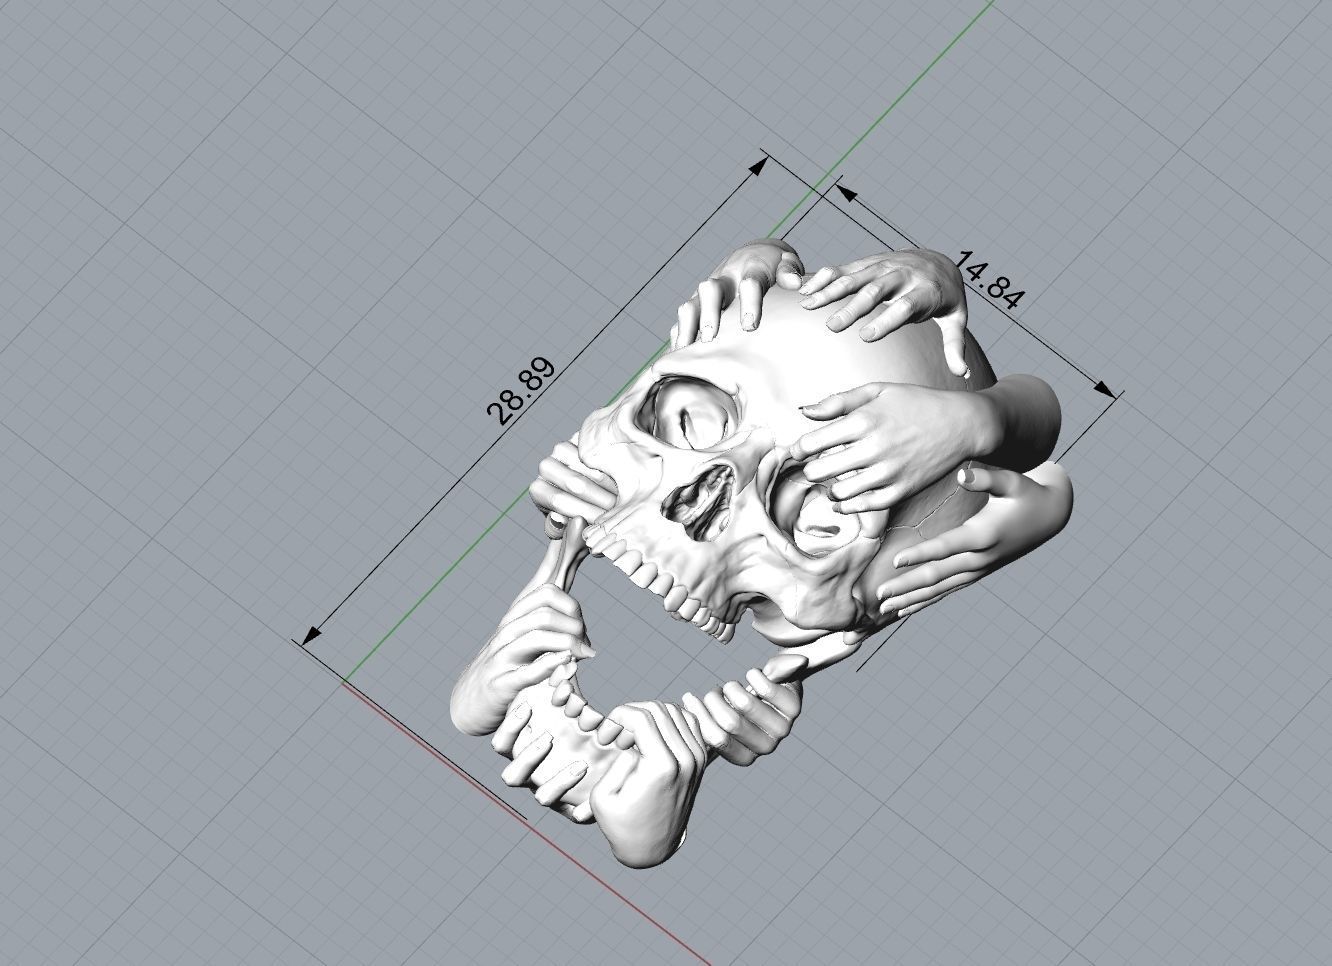
Task: Select the 28.89 dimension text
Action: (x=520, y=391)
